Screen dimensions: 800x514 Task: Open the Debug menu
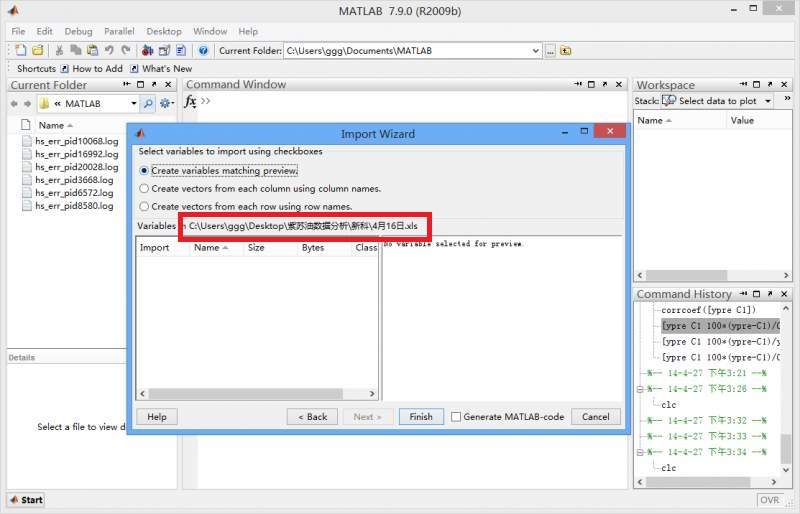click(78, 31)
